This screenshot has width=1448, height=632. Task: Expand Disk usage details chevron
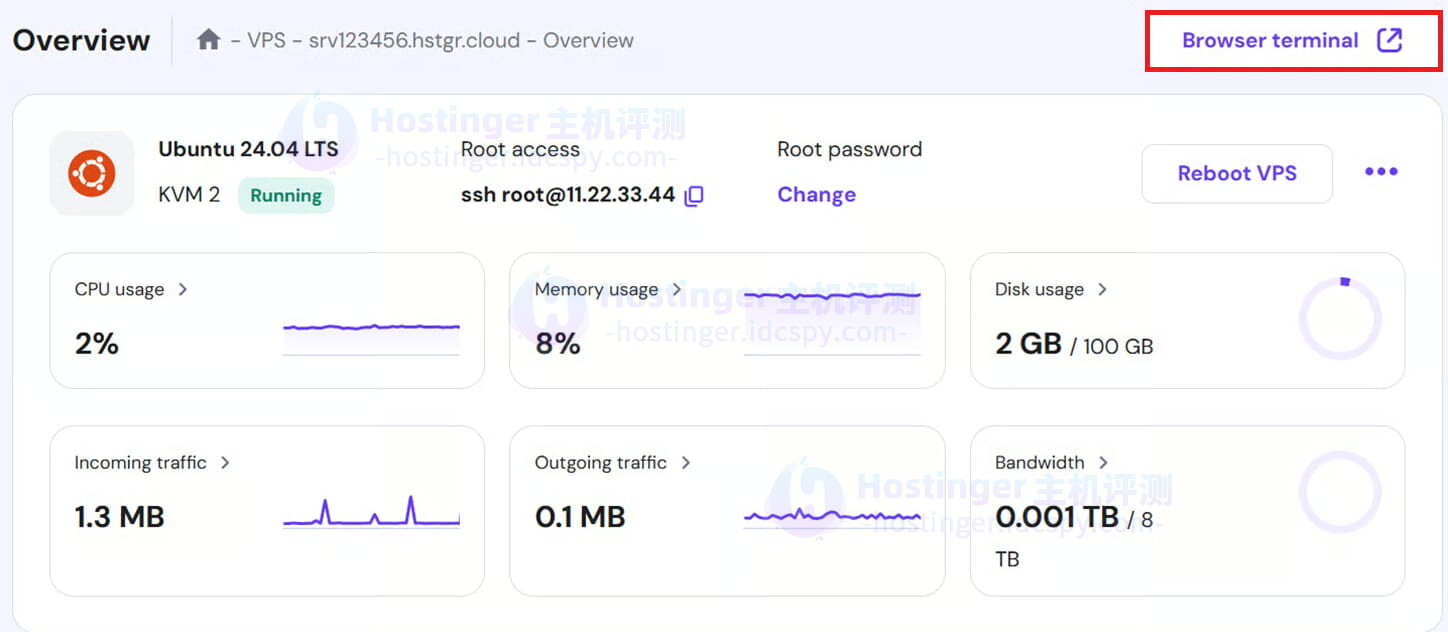(1103, 289)
